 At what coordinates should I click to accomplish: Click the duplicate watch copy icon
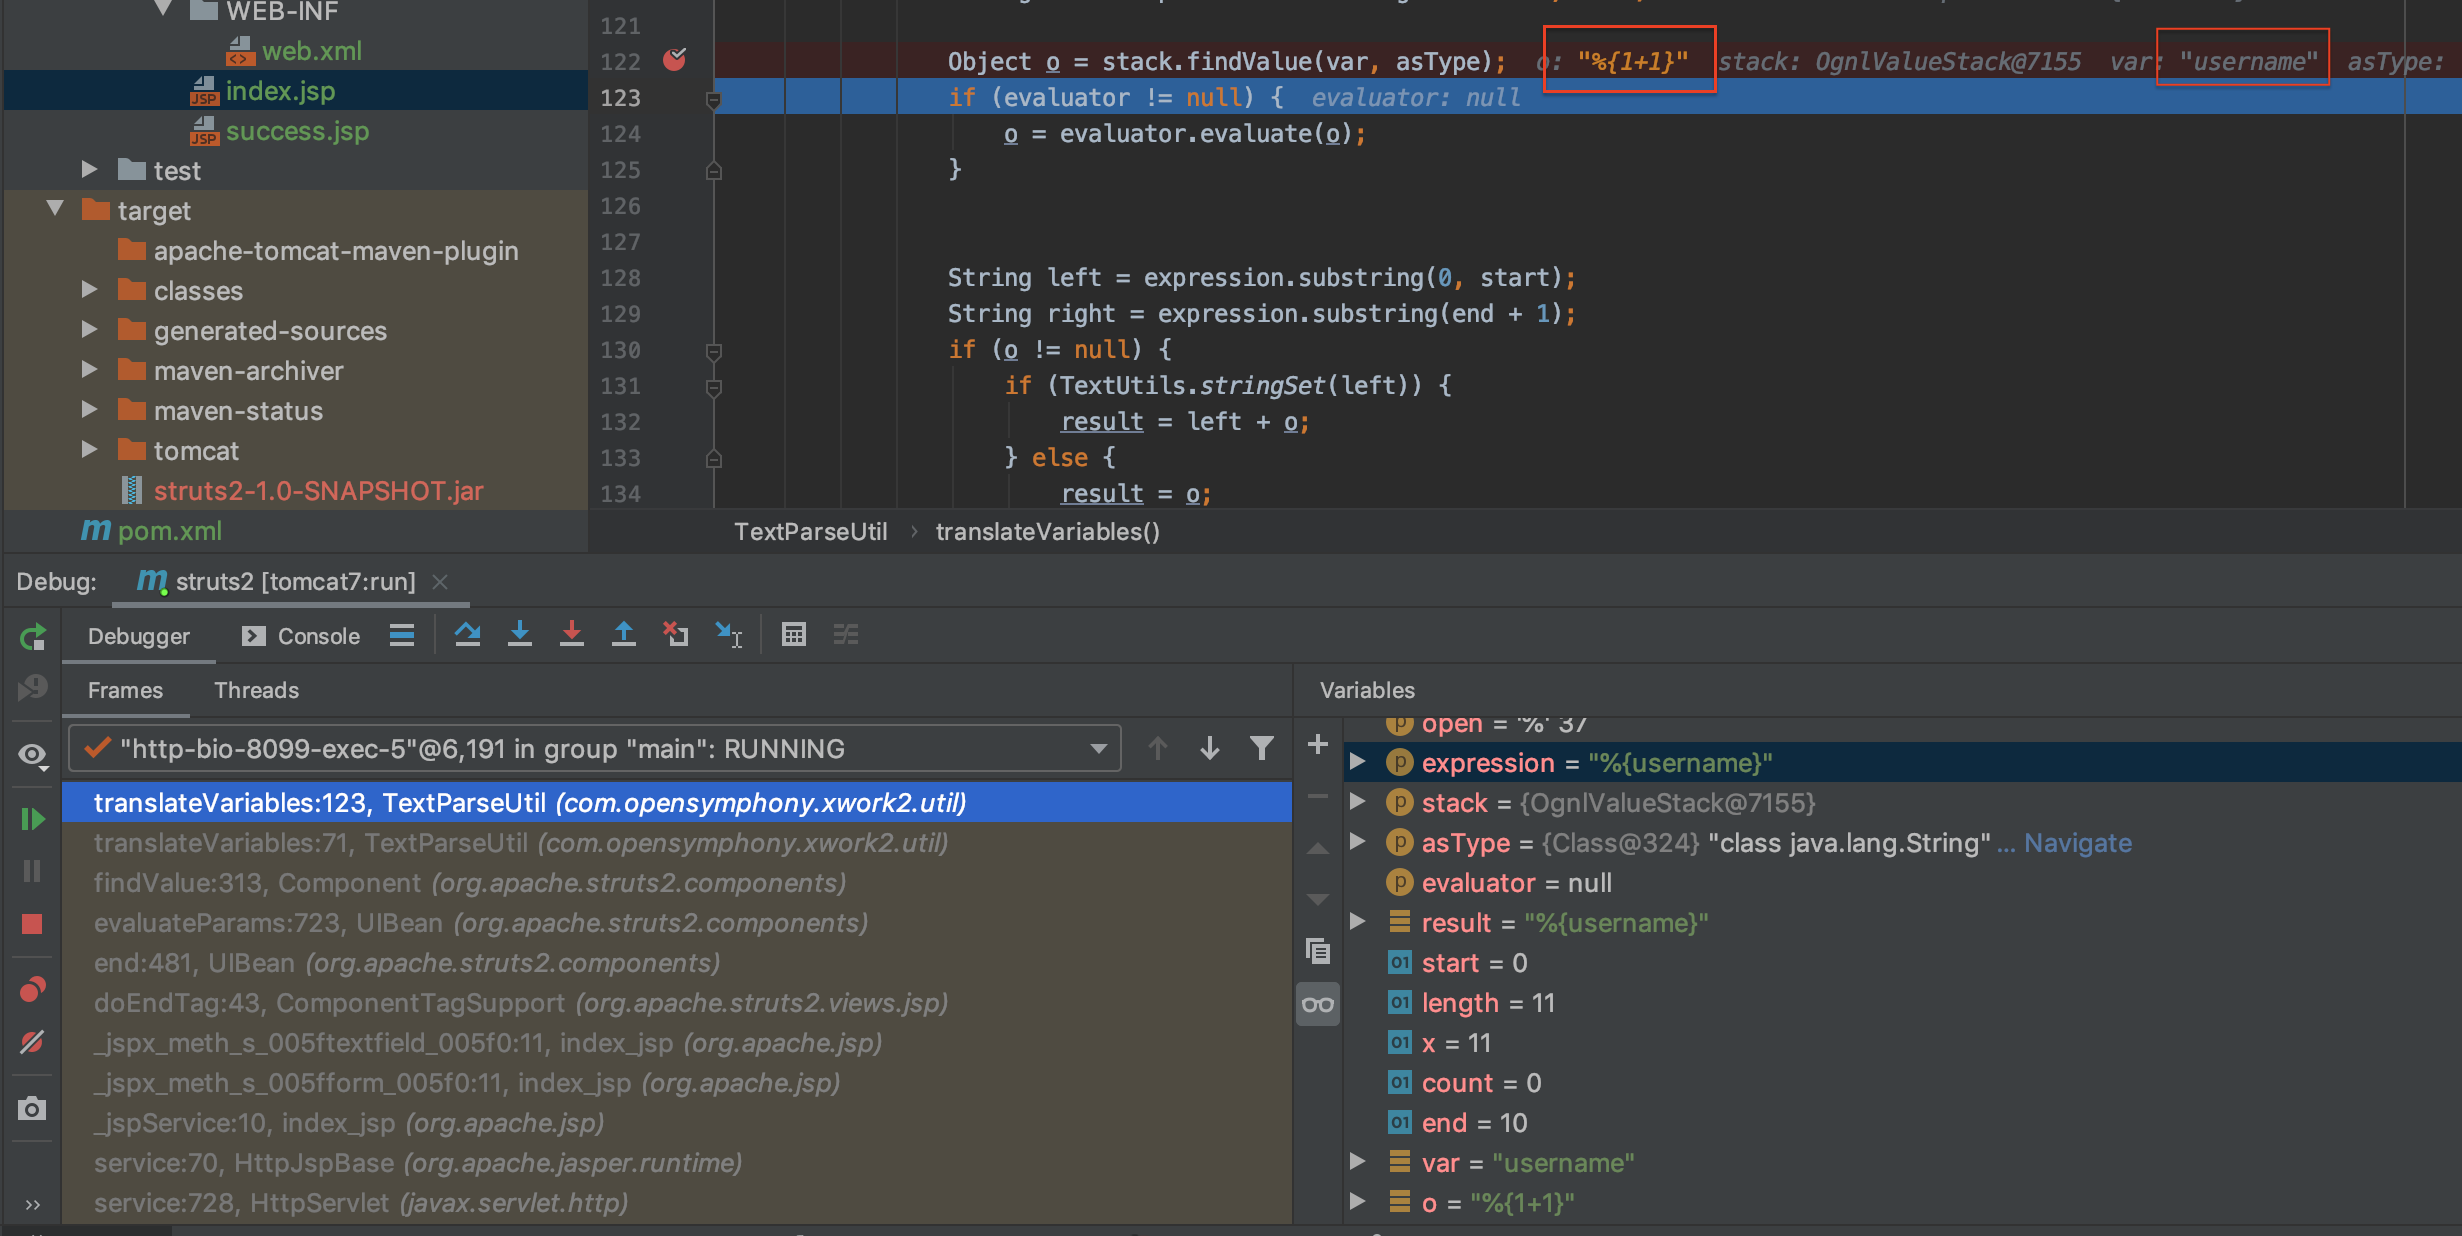click(x=1318, y=951)
